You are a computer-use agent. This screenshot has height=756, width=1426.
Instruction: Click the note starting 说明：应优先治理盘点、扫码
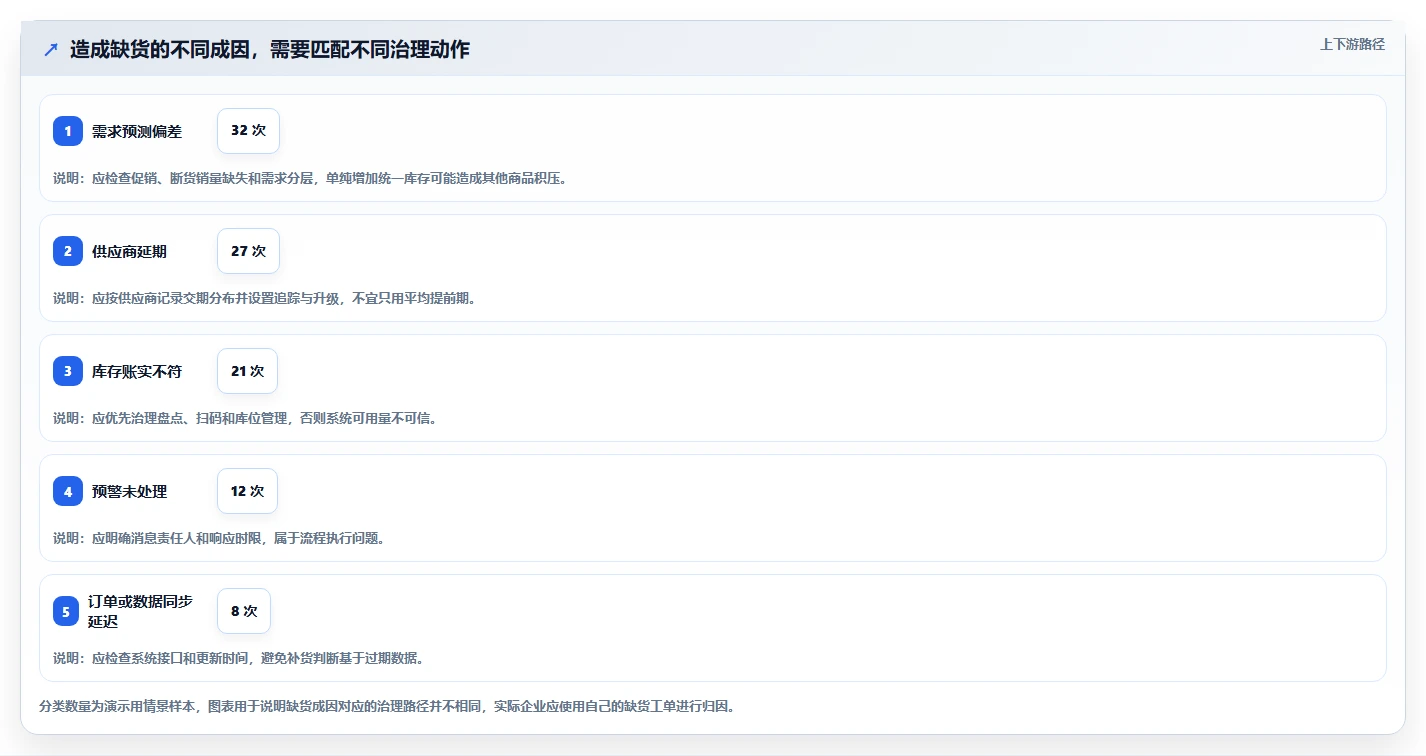point(245,418)
